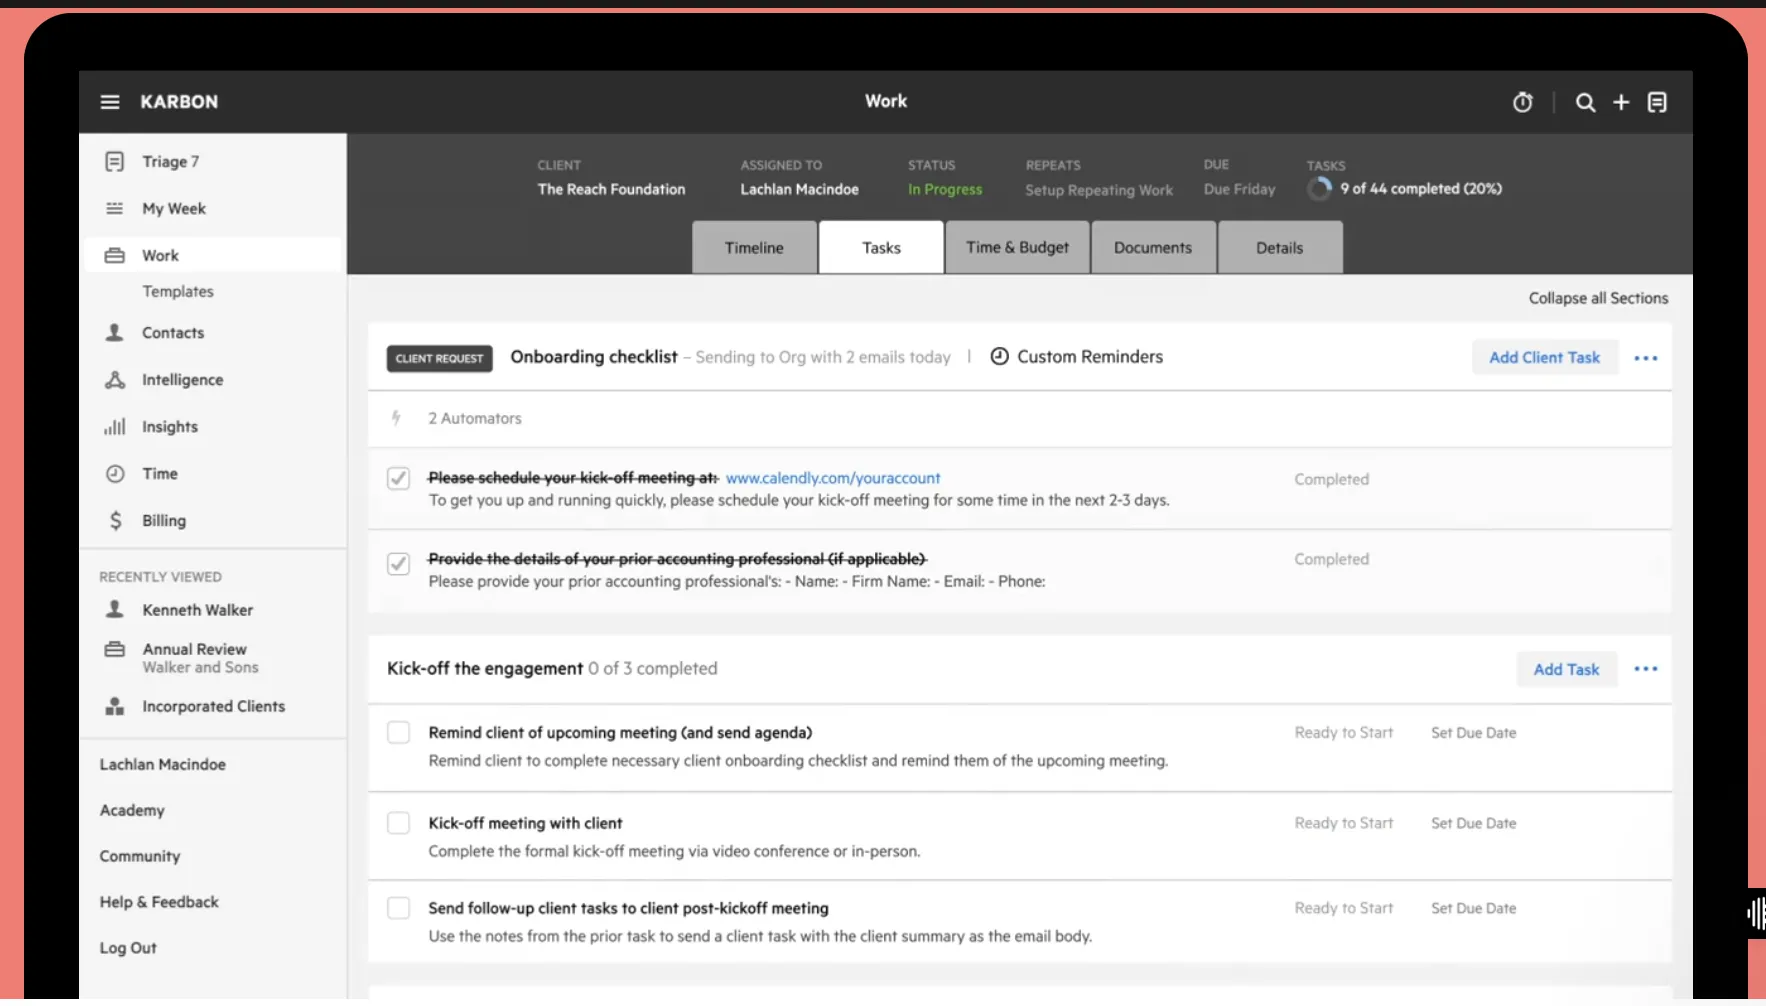Uncheck the schedule kick-off meeting task

coord(398,479)
